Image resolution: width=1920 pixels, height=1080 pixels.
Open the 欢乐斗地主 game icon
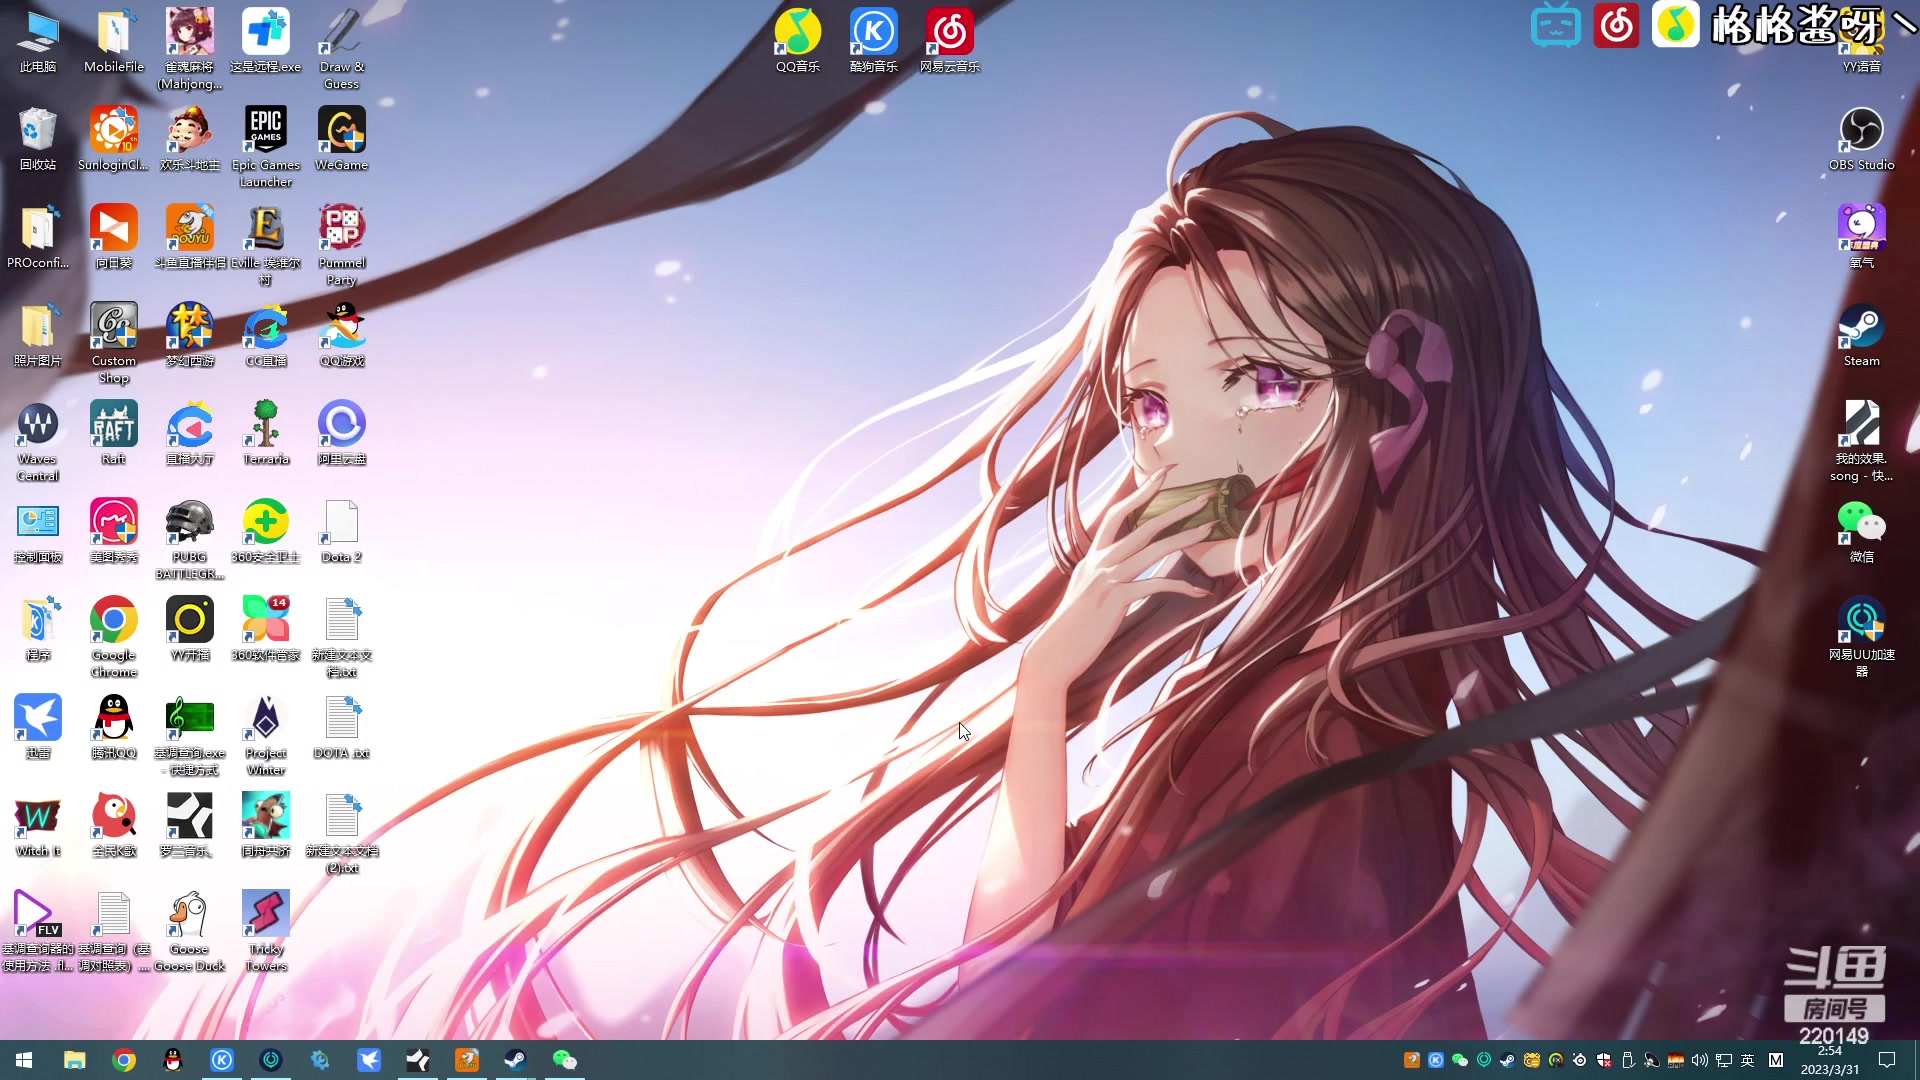coord(190,138)
